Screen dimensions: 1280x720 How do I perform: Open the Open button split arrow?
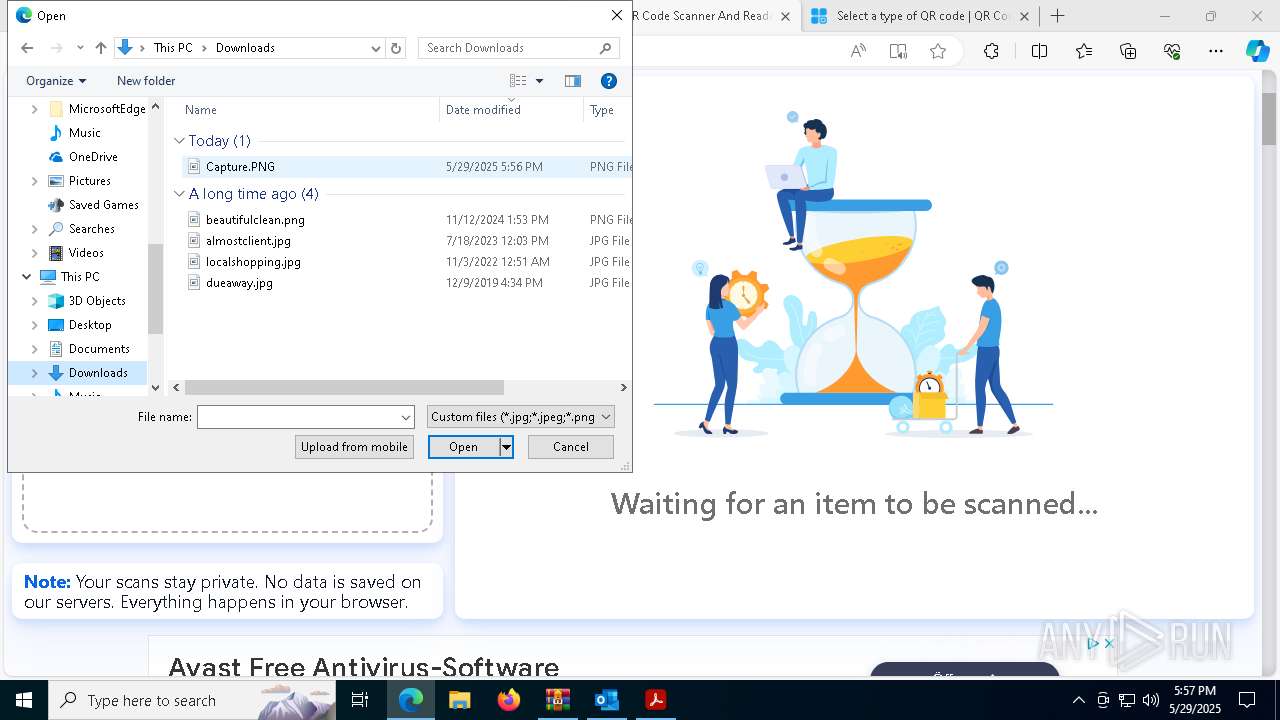(506, 447)
